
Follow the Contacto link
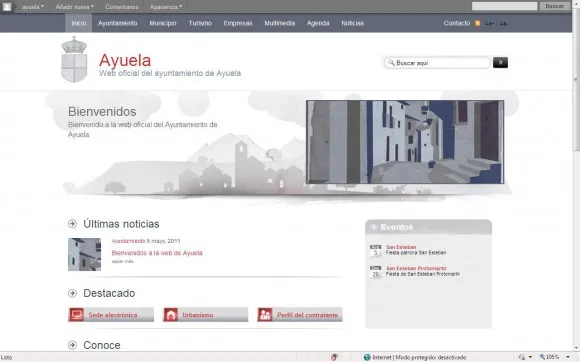tap(457, 23)
